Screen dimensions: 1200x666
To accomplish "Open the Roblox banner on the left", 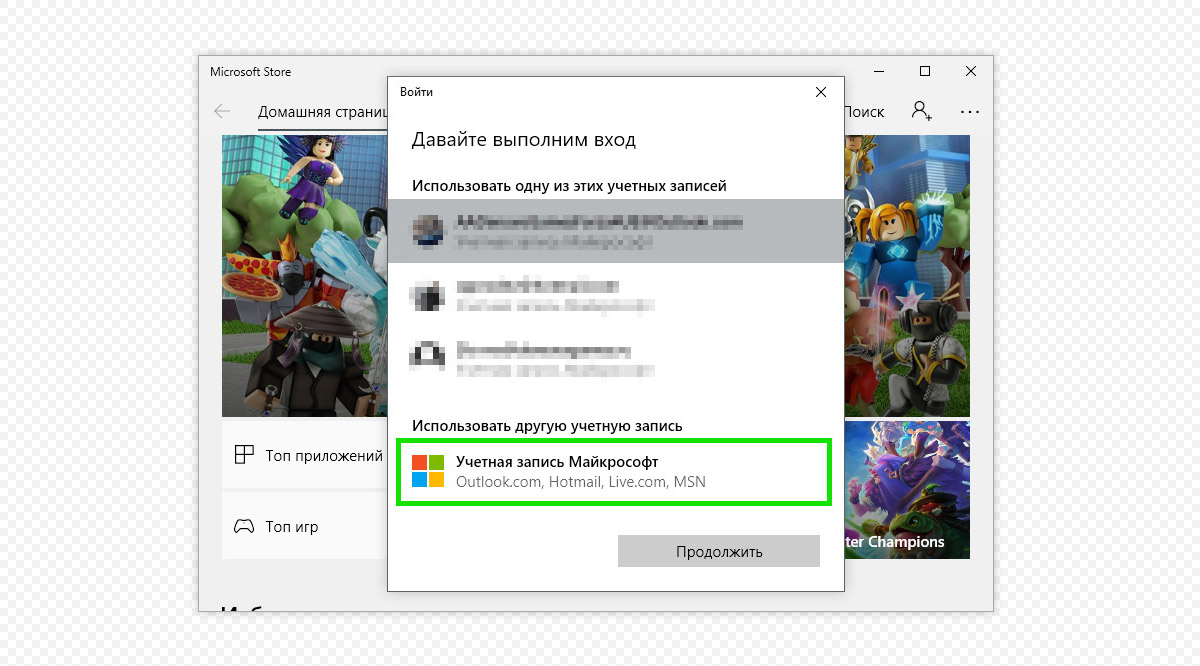I will [304, 276].
